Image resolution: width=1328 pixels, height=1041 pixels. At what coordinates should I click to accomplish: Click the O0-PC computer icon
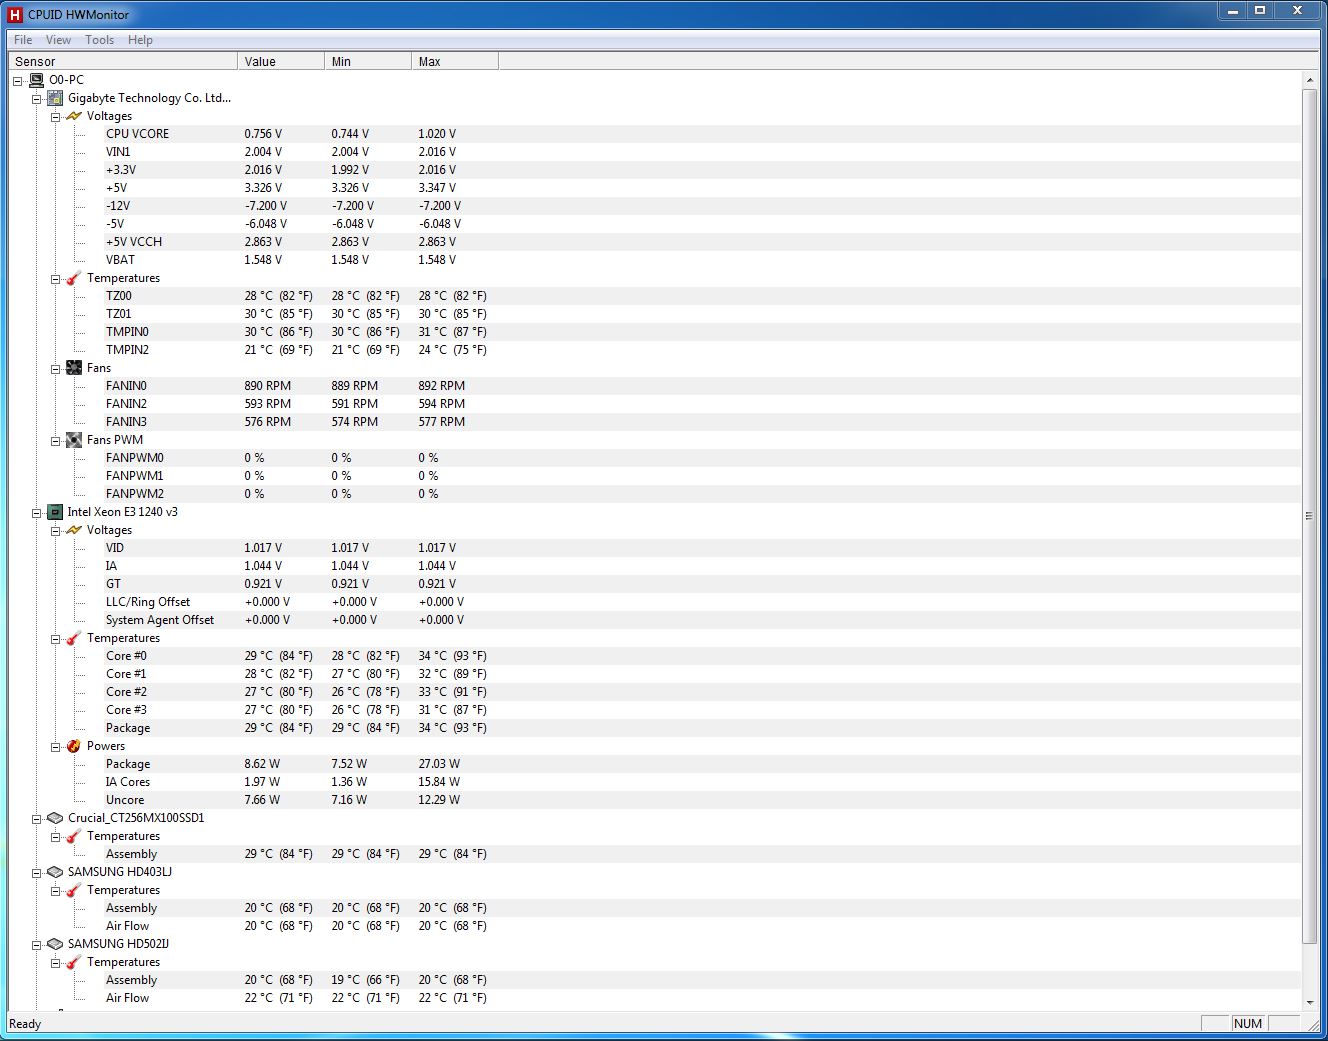click(x=36, y=80)
